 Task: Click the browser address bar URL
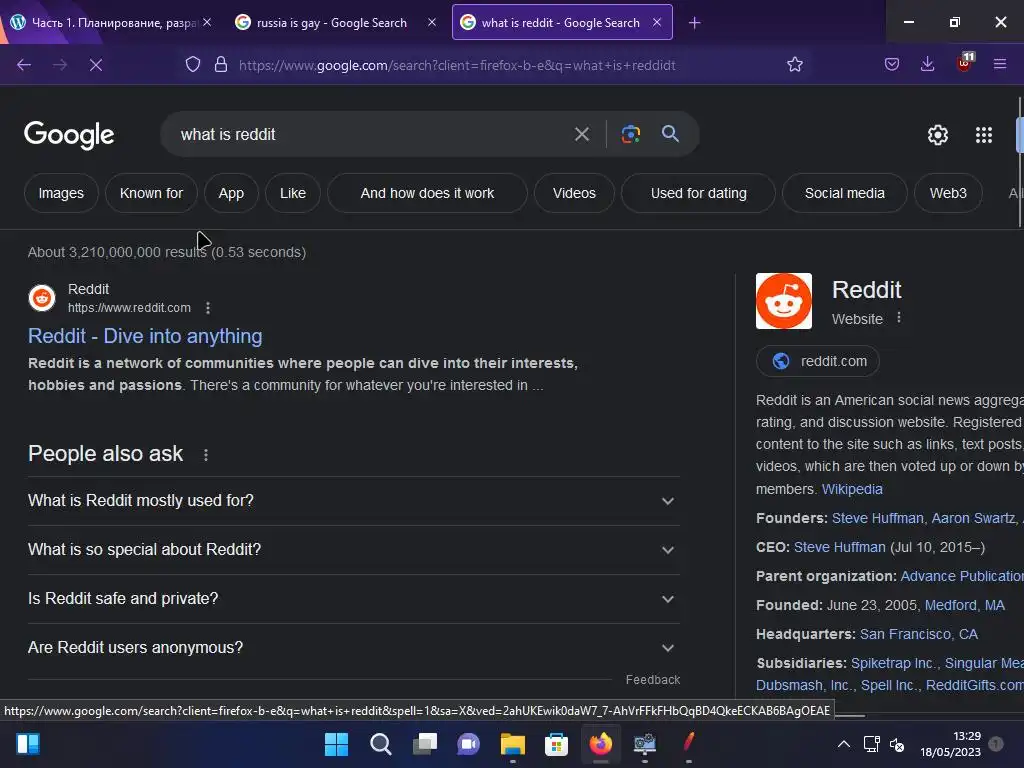coord(457,65)
